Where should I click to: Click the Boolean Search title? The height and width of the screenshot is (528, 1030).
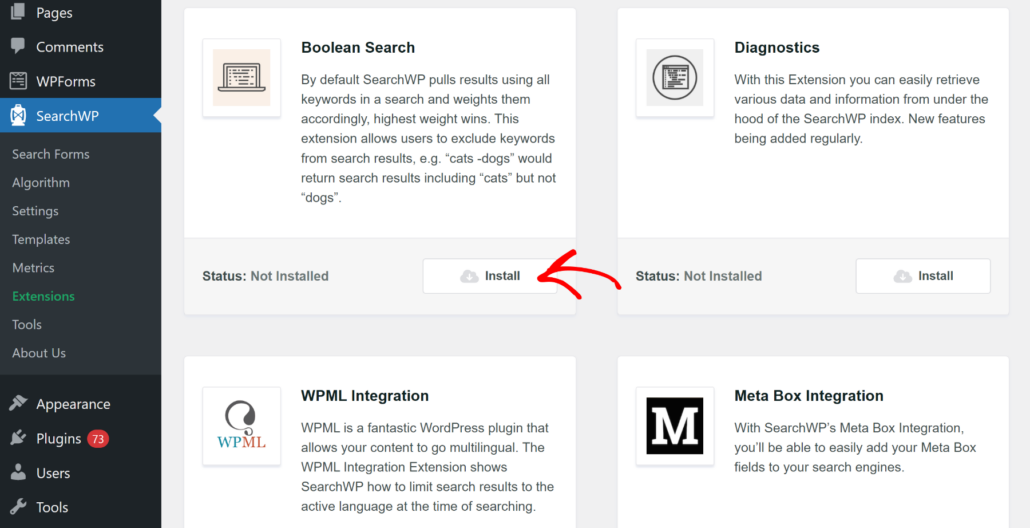[358, 47]
